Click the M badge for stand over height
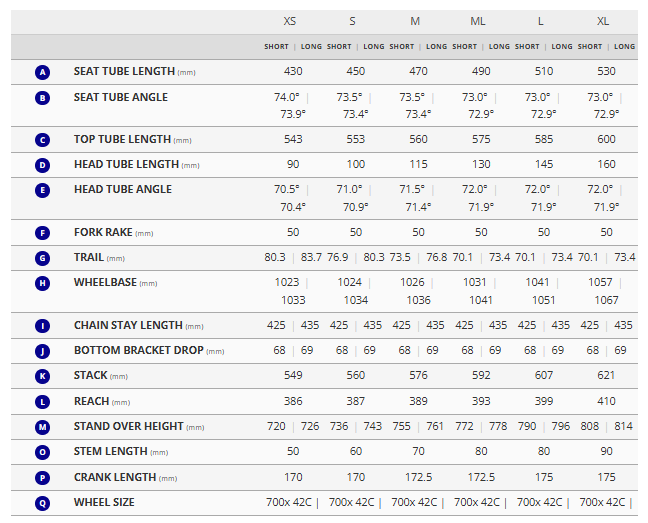Viewport: 648px width, 523px height. (x=42, y=427)
